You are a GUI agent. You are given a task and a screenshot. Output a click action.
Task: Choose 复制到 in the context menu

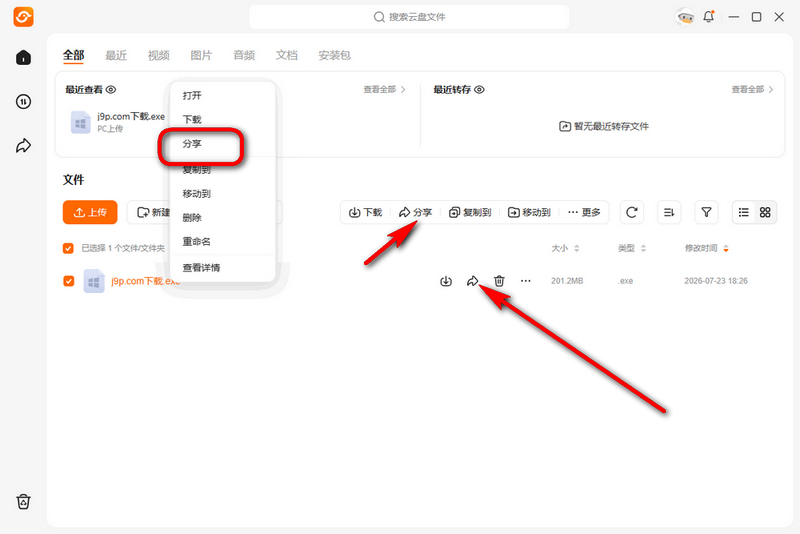tap(222, 169)
